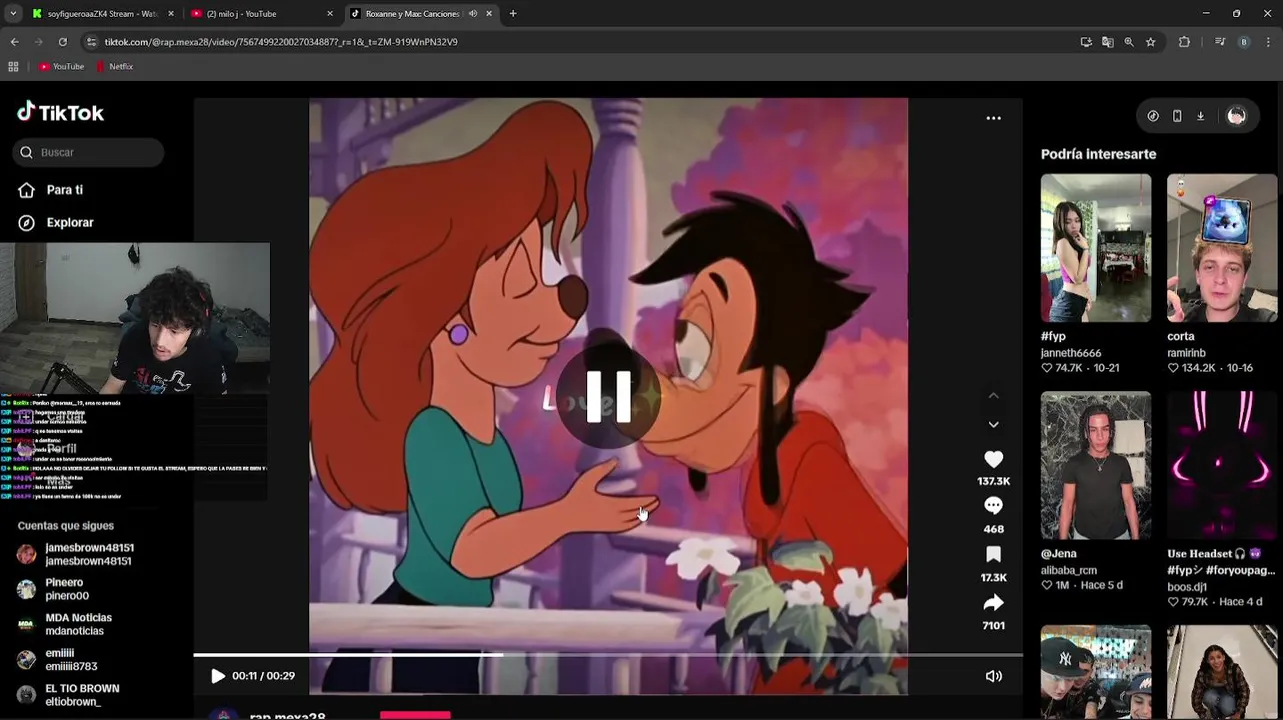Open the #fyp video by janneth6666

[1096, 248]
